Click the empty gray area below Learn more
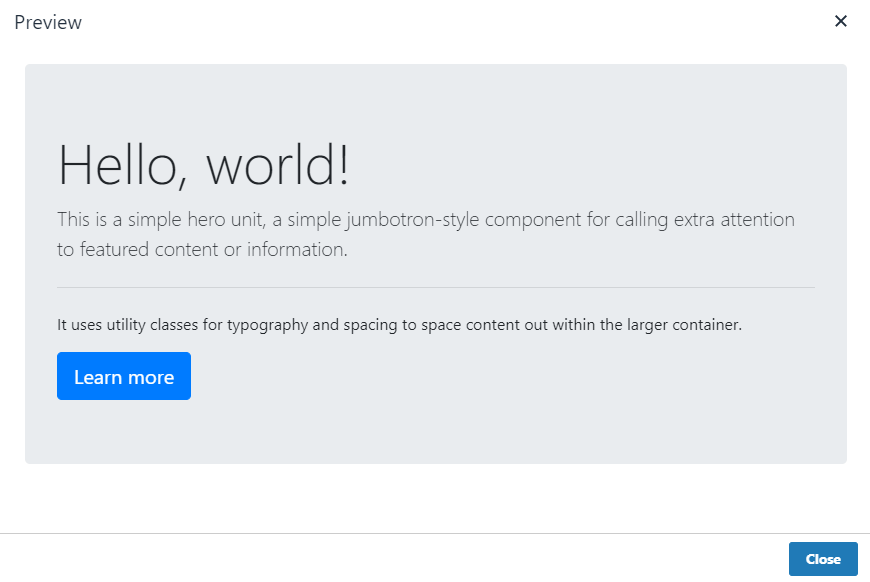This screenshot has height=582, width=870. tap(436, 432)
